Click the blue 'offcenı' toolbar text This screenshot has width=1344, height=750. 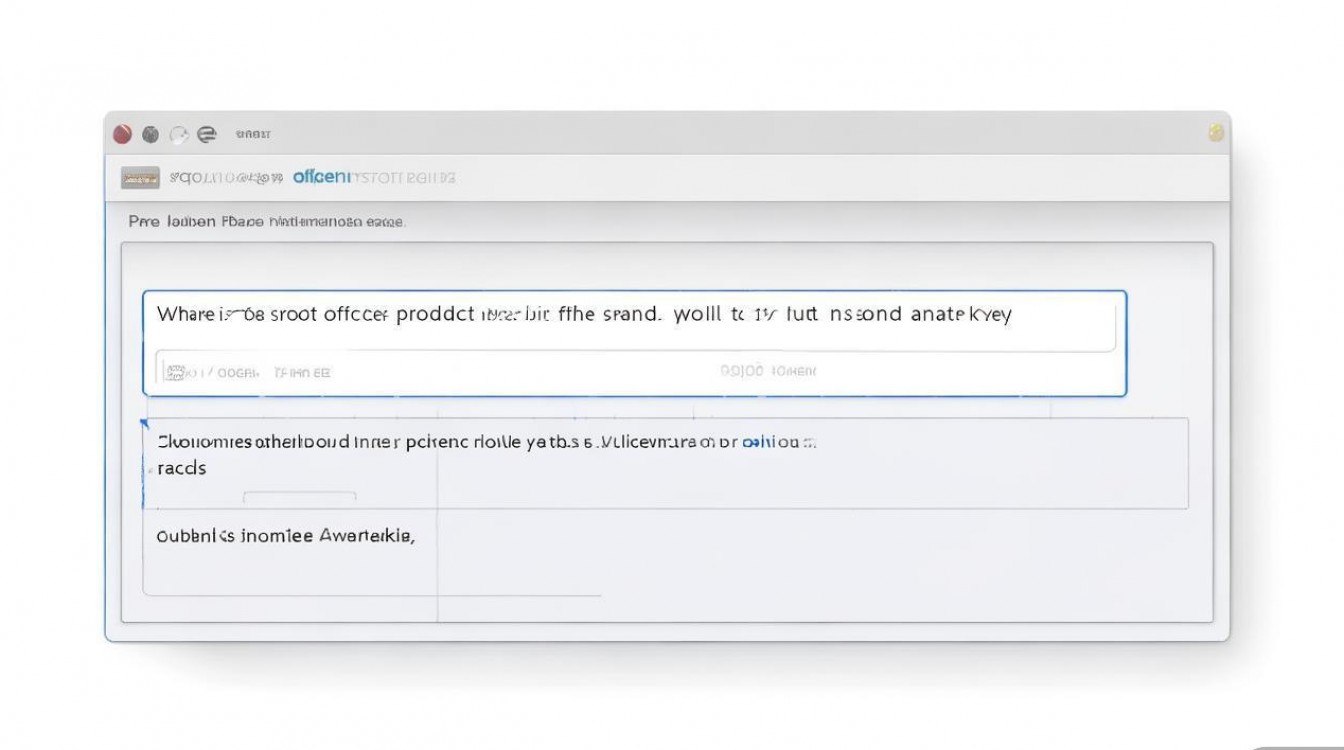coord(321,178)
